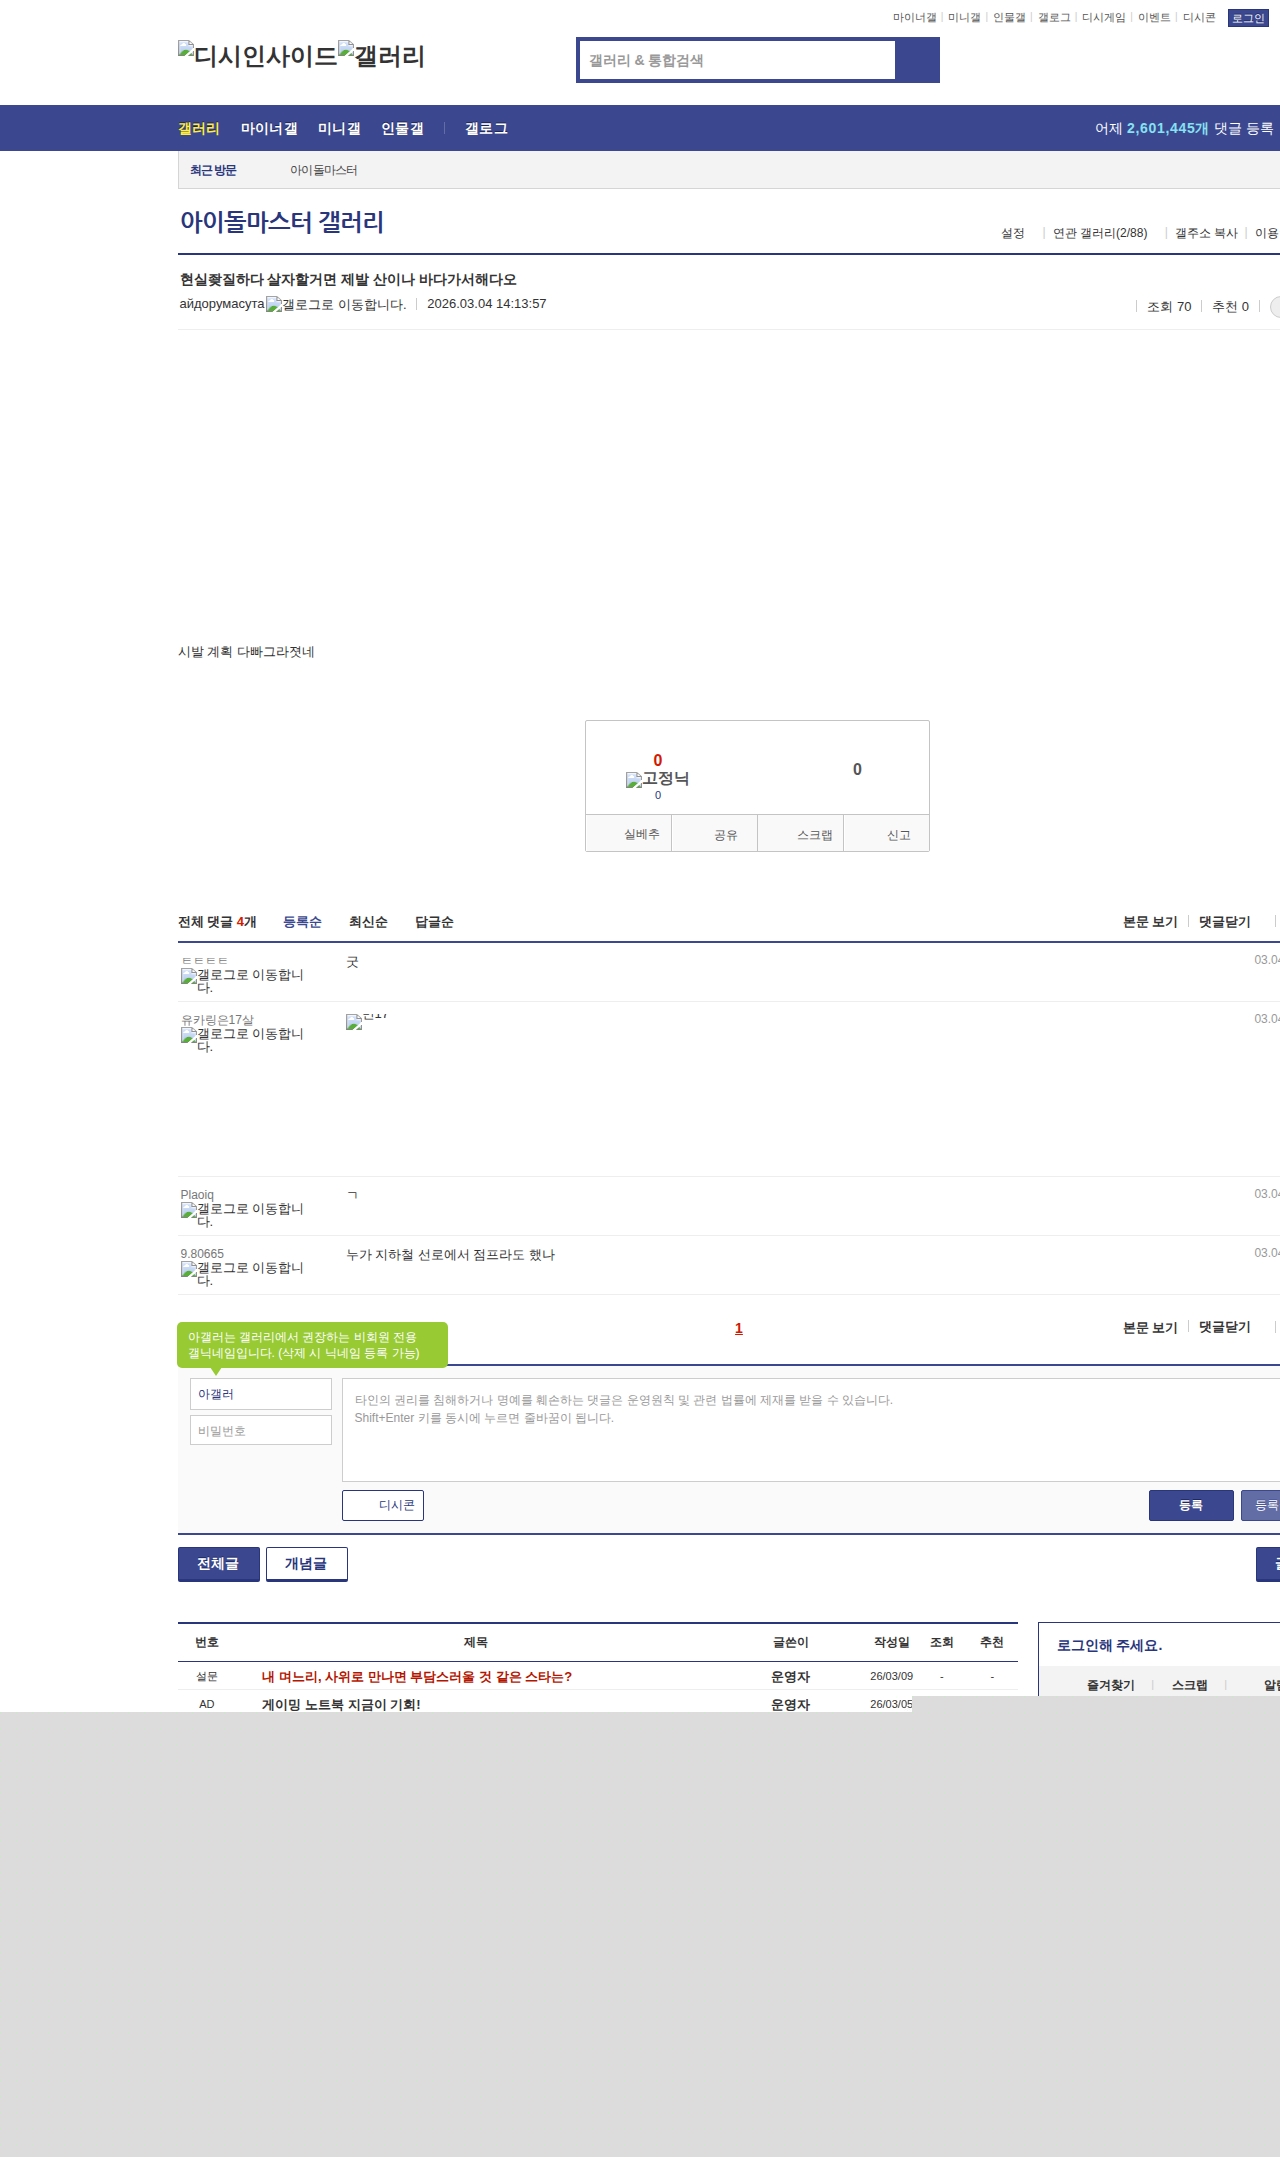Click 댓글닫기 in the comment sort bar
This screenshot has width=1280, height=2157.
[x=1225, y=922]
